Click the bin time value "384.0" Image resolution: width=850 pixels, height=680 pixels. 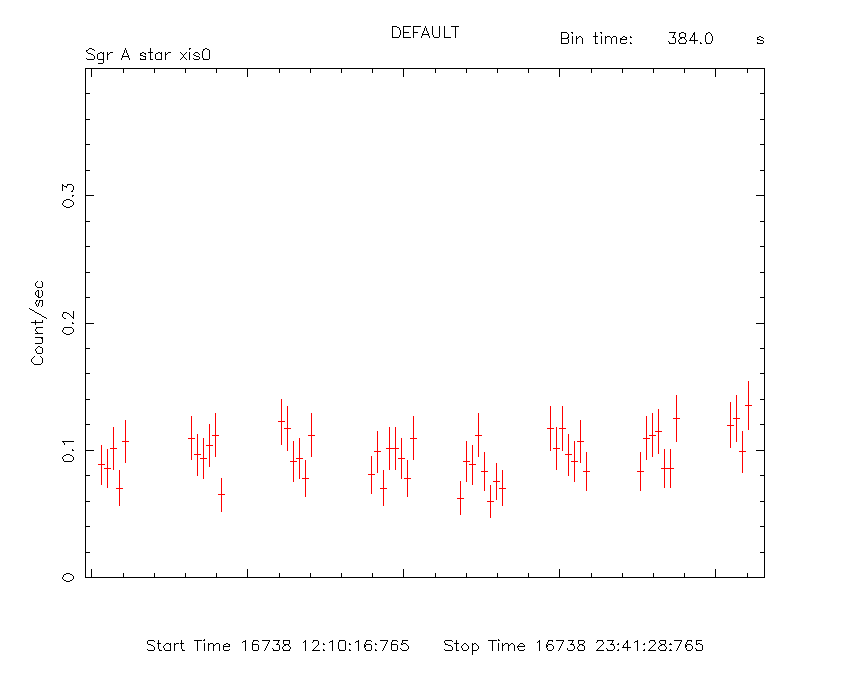tap(690, 39)
